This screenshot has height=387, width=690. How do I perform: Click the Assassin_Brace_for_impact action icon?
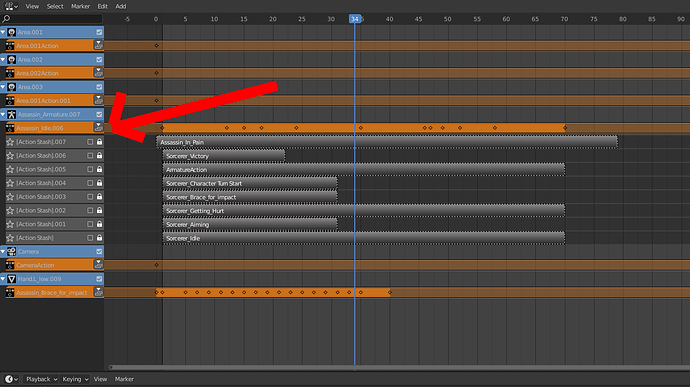(10, 292)
